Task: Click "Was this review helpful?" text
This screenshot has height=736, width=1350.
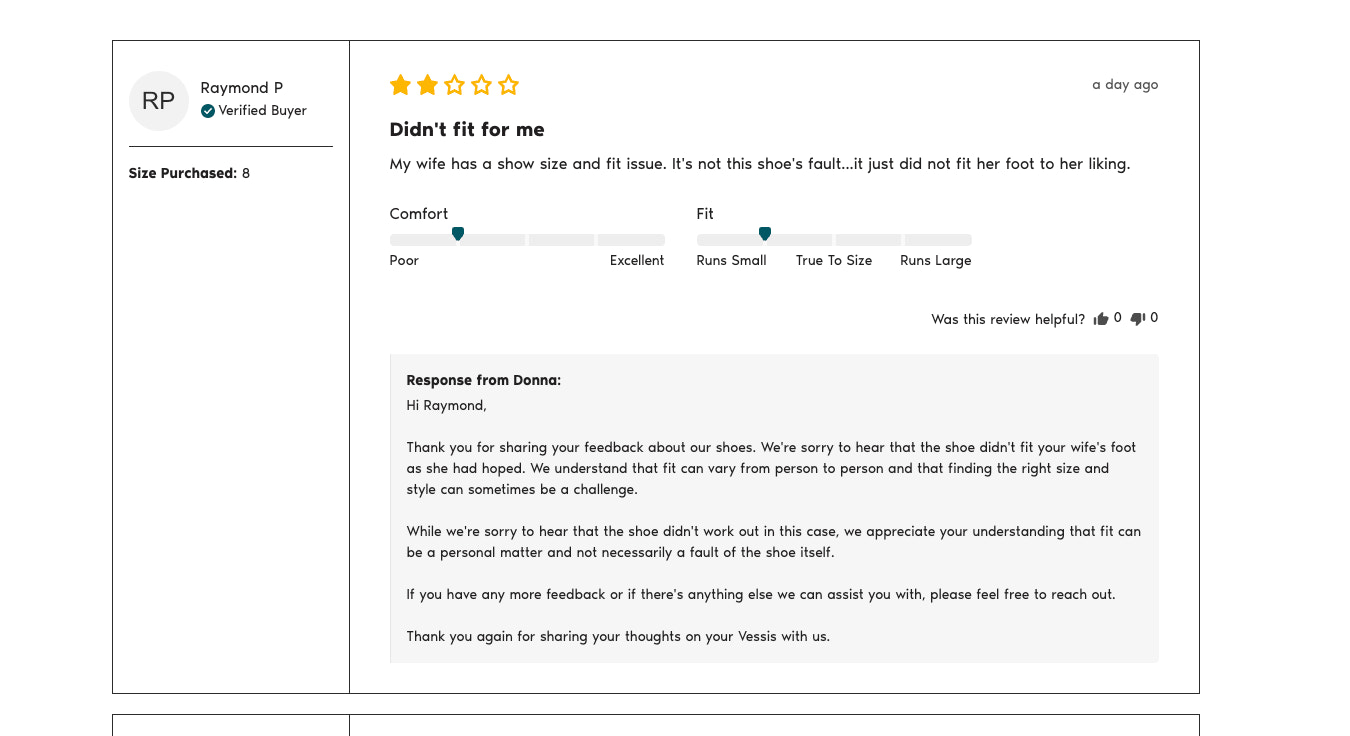Action: pyautogui.click(x=1008, y=320)
